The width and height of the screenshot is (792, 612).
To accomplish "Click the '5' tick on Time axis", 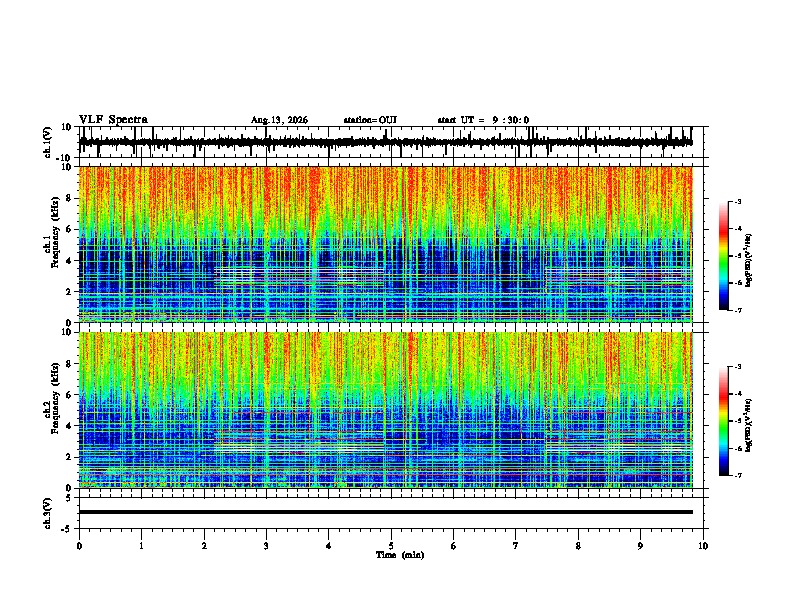I will tap(391, 546).
